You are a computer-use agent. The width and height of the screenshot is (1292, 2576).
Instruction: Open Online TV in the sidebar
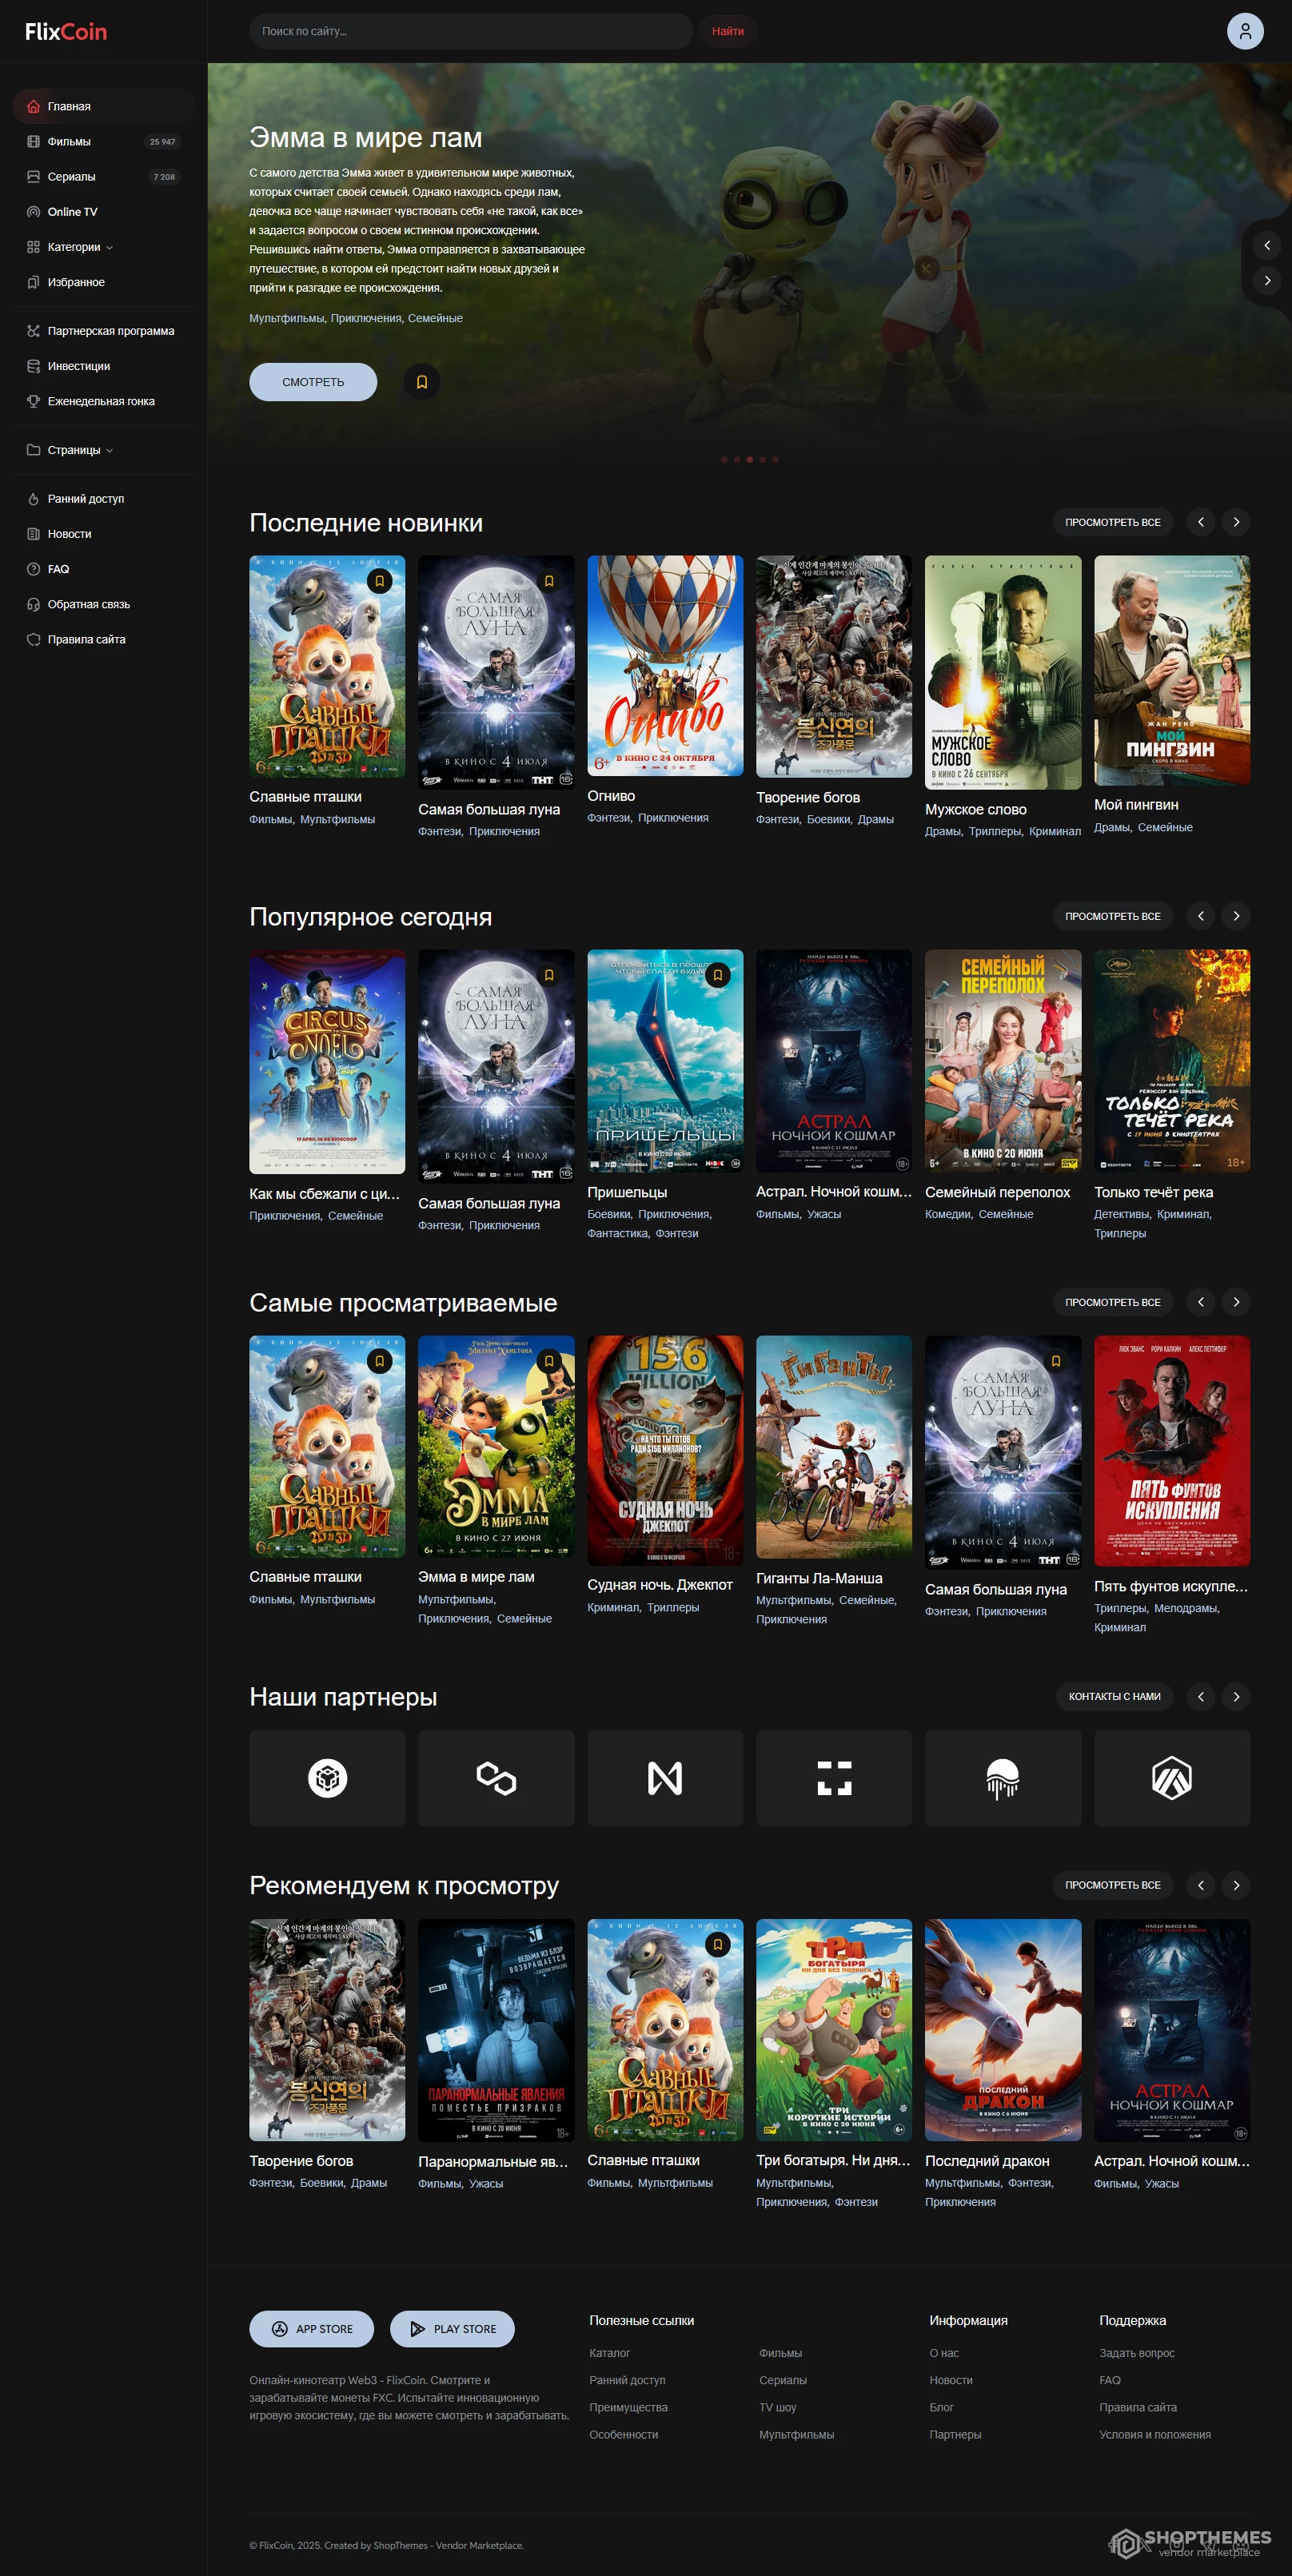pyautogui.click(x=72, y=212)
